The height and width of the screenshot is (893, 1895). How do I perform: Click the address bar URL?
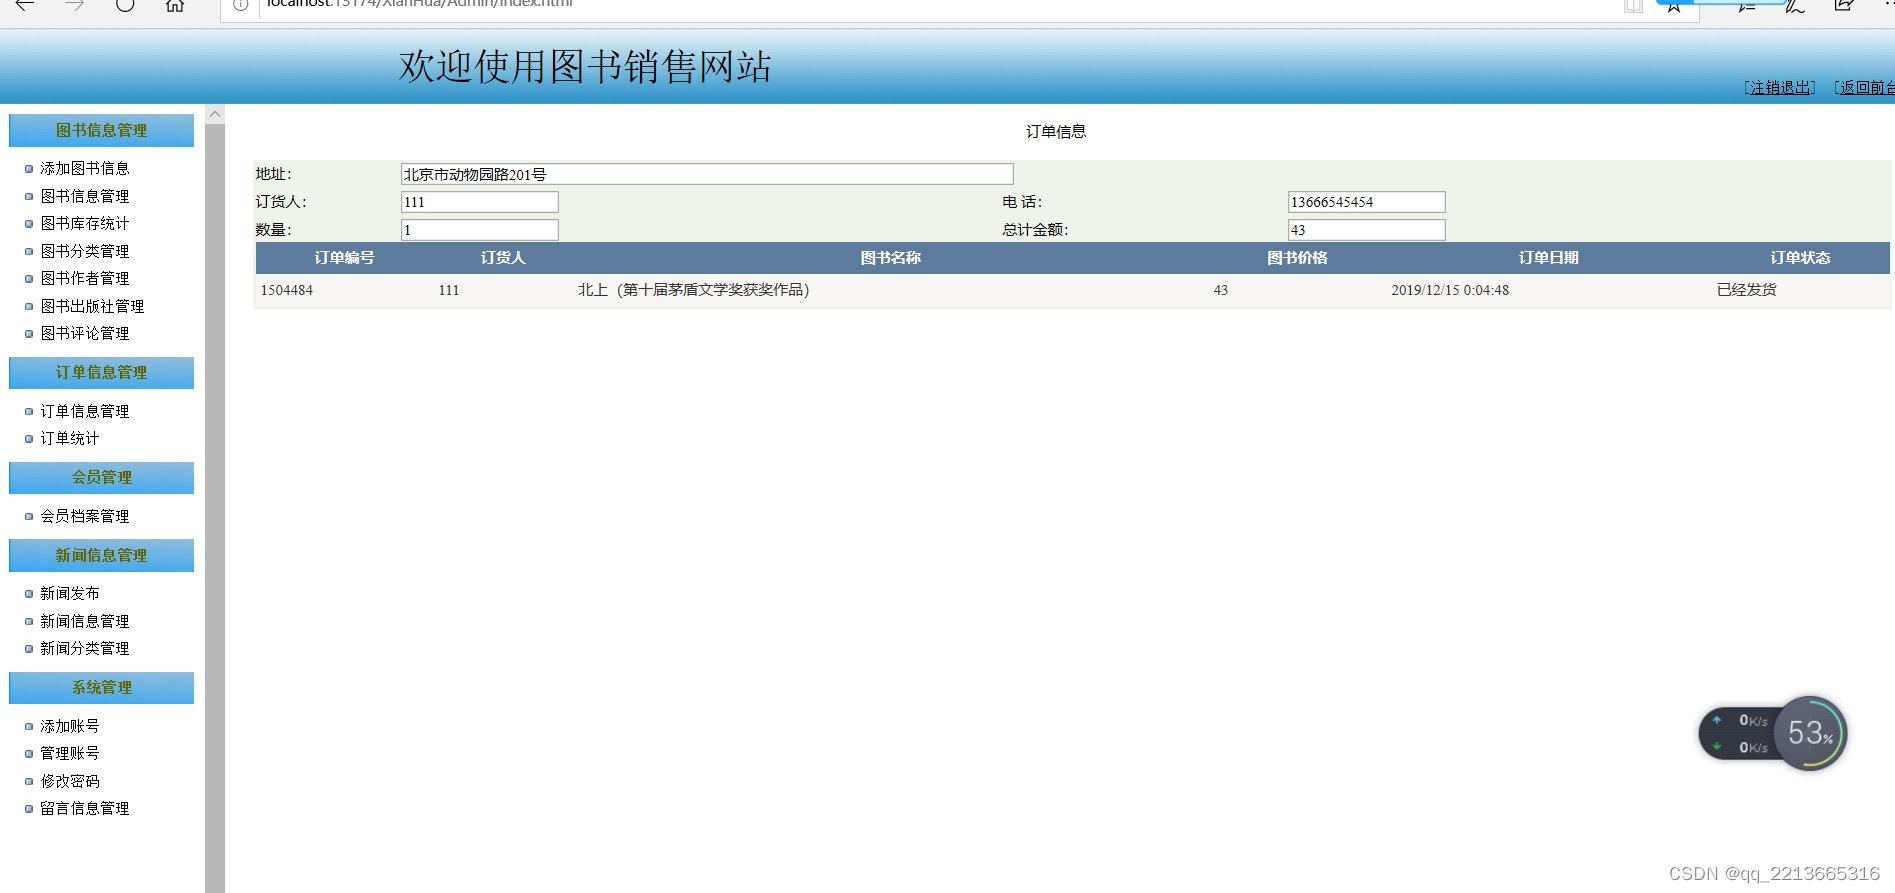(x=420, y=4)
